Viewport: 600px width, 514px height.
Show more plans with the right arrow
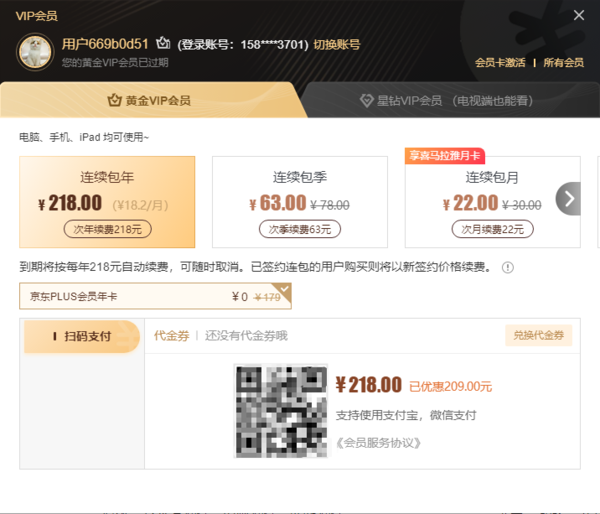pyautogui.click(x=567, y=198)
